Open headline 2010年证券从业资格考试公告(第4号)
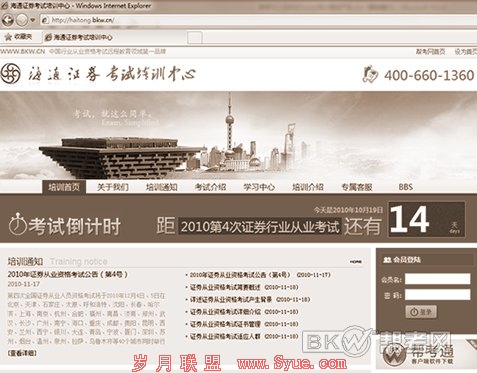The width and height of the screenshot is (477, 373). 67,274
